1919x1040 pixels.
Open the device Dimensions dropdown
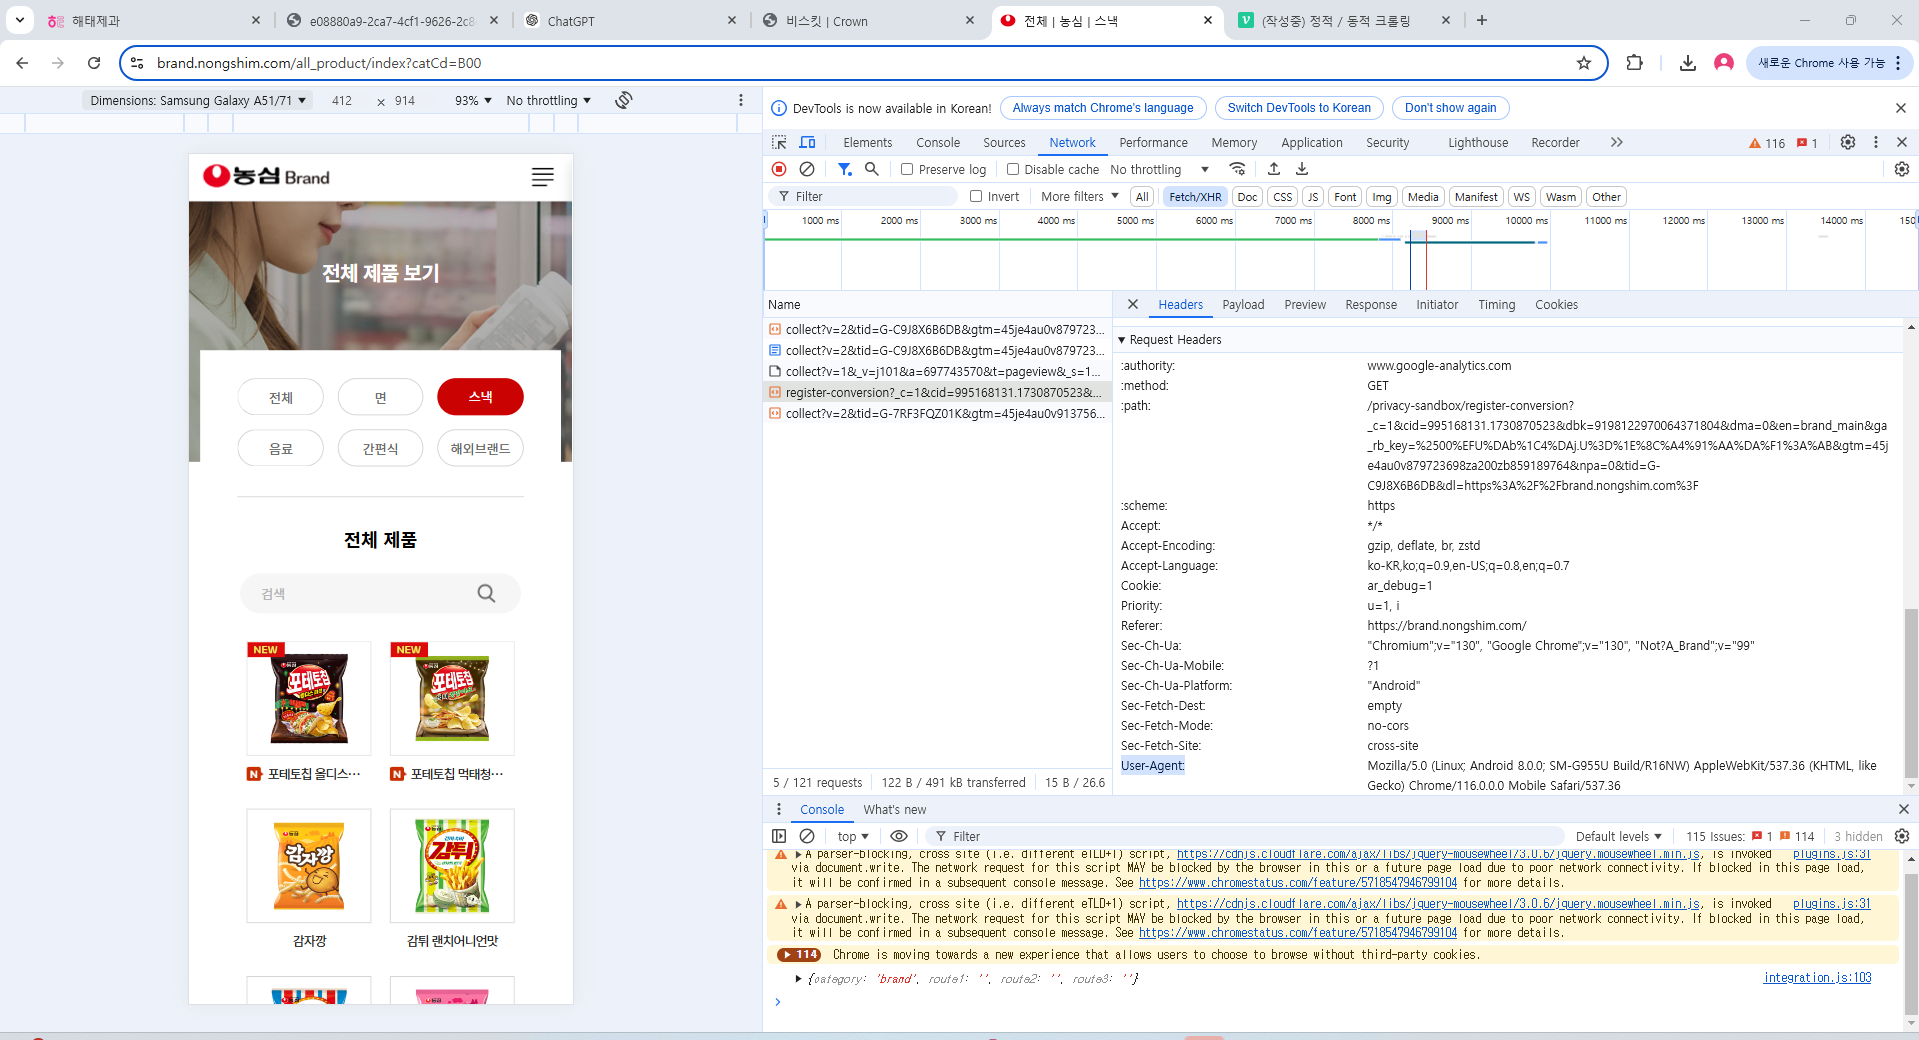point(198,100)
